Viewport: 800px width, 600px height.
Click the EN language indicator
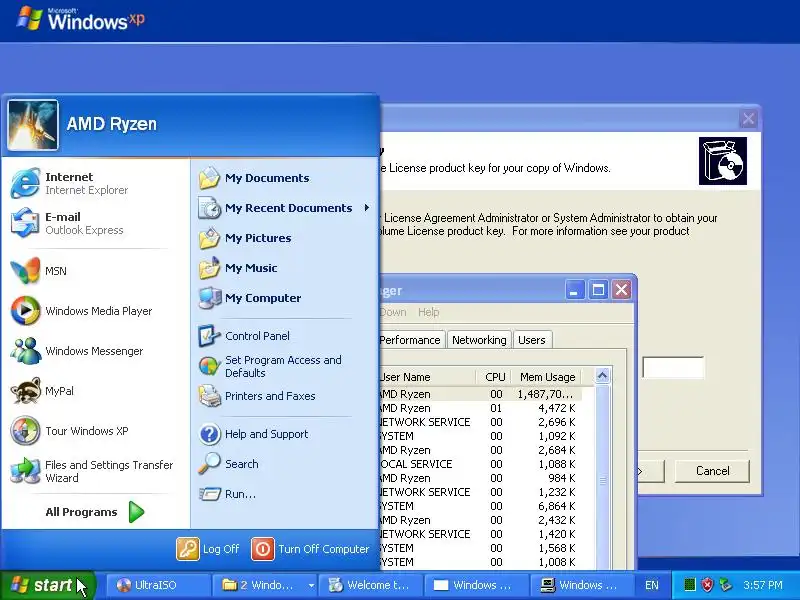[652, 585]
